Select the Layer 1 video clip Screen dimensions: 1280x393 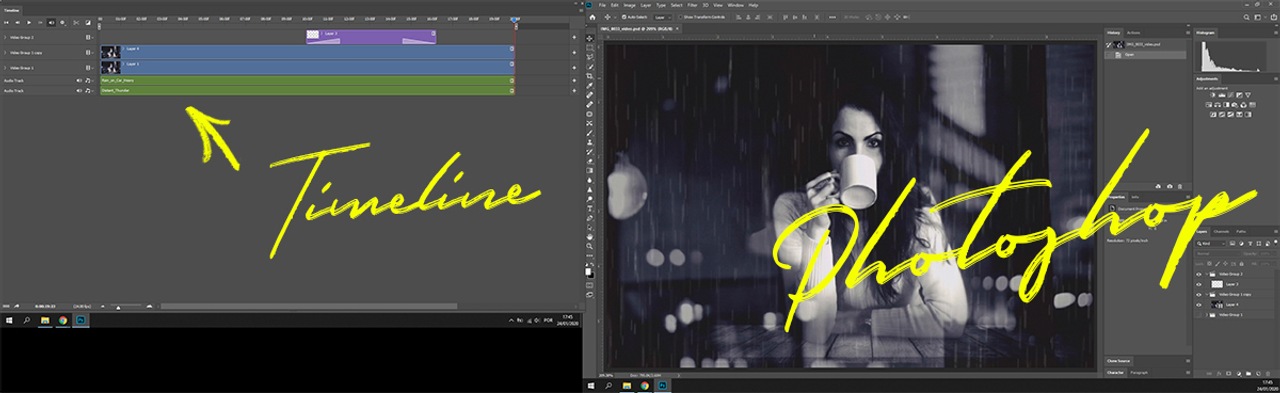[x=307, y=66]
